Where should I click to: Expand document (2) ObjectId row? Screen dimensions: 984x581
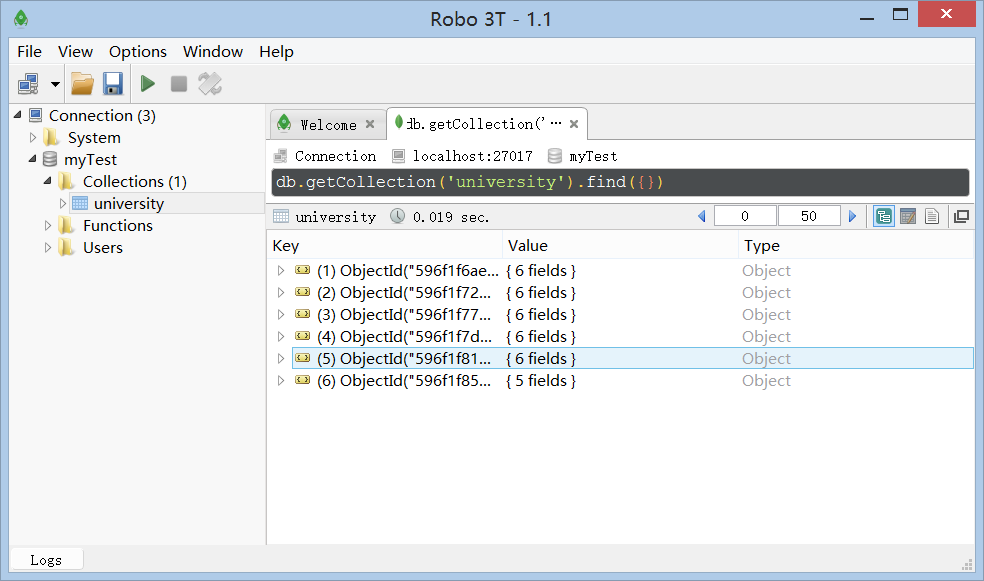[x=281, y=292]
